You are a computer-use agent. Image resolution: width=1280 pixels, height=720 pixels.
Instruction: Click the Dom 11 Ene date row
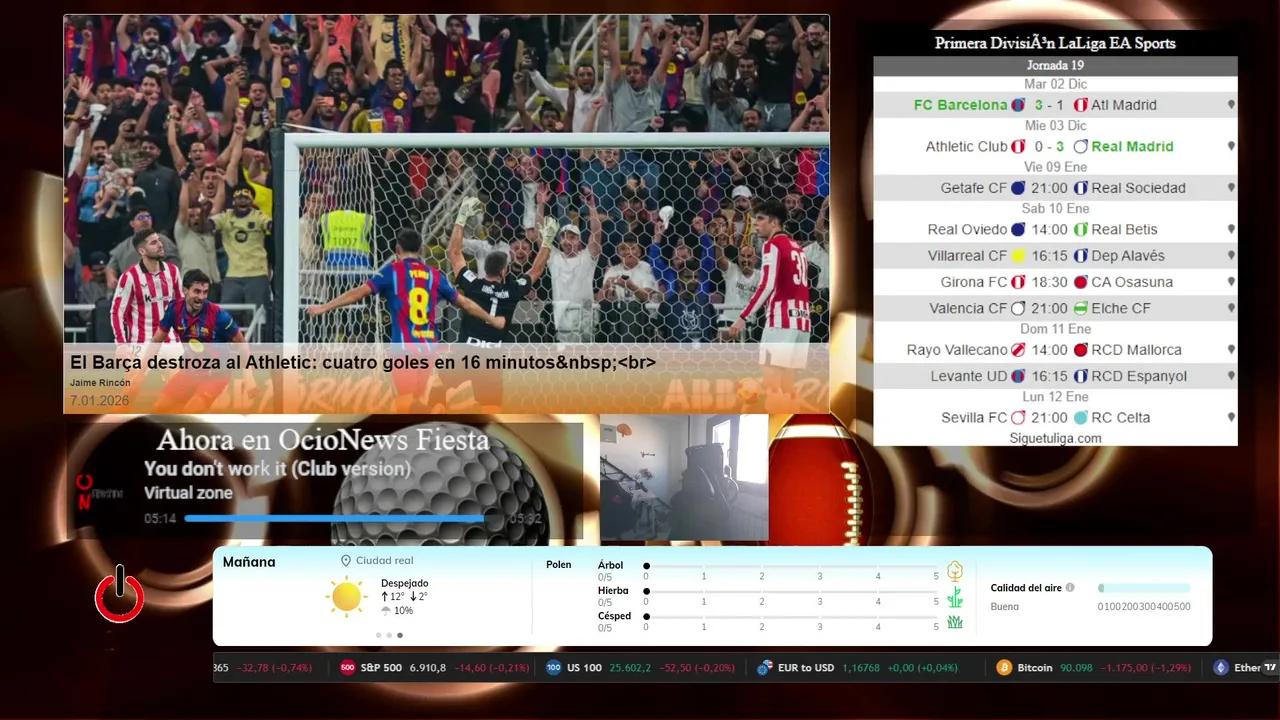(x=1055, y=329)
